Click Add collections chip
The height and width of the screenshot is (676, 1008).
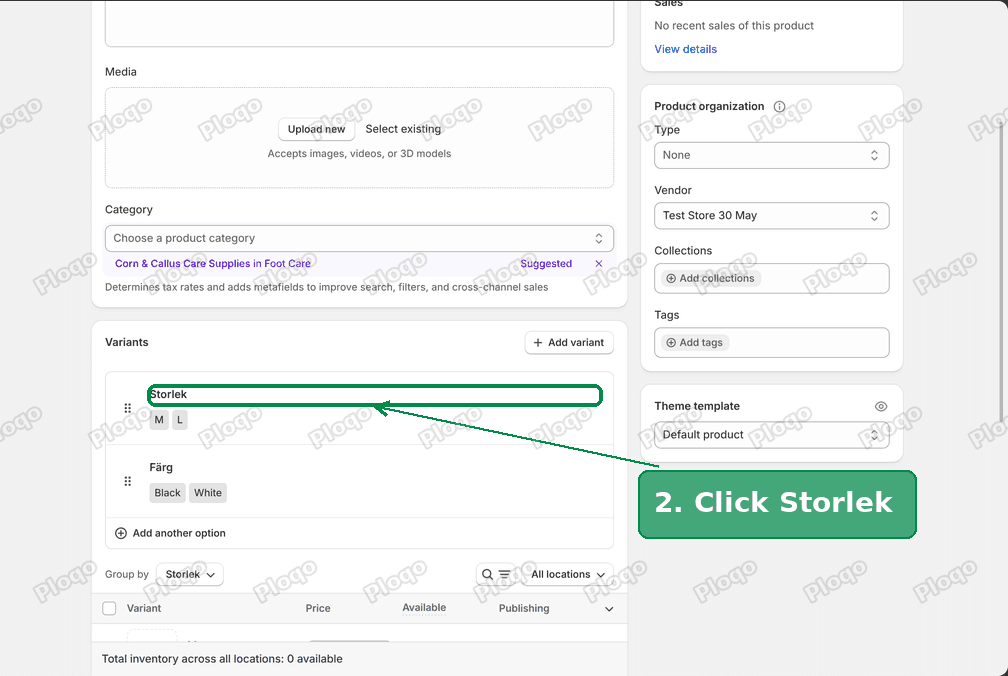[710, 278]
